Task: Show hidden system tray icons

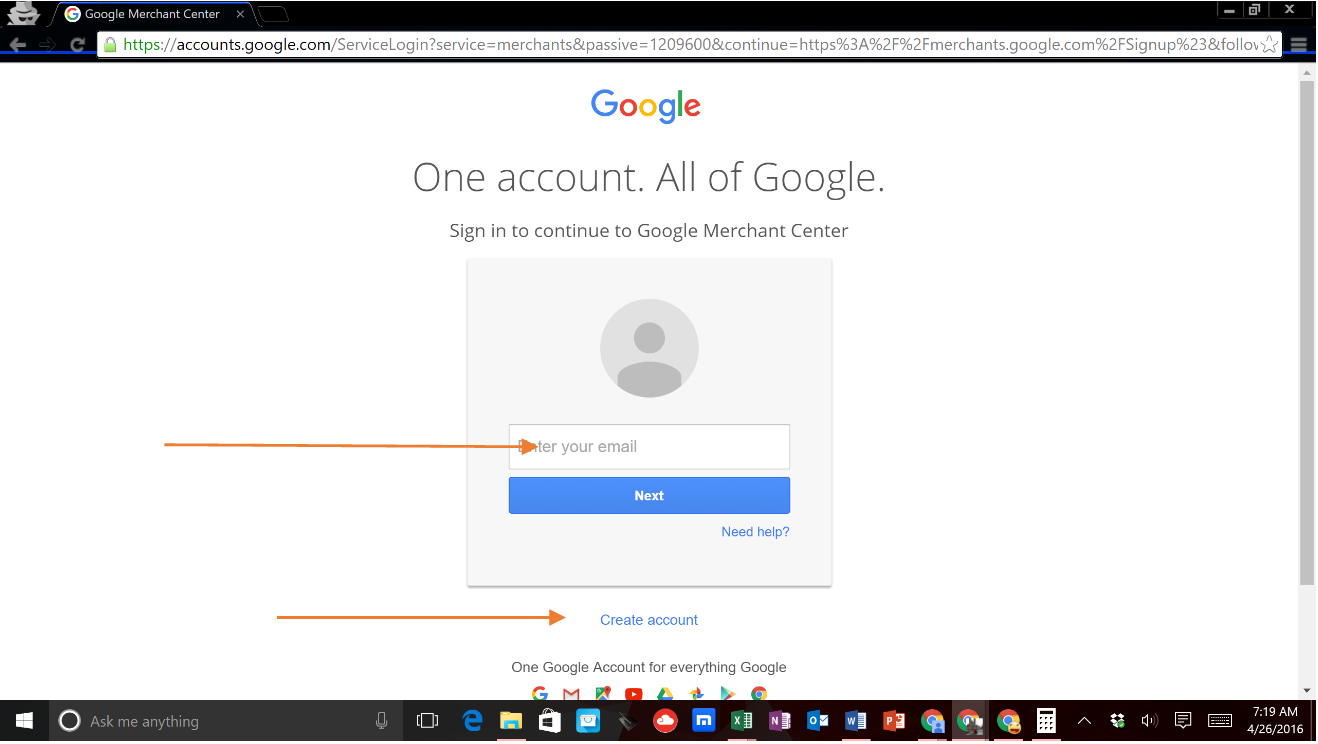Action: (1085, 721)
